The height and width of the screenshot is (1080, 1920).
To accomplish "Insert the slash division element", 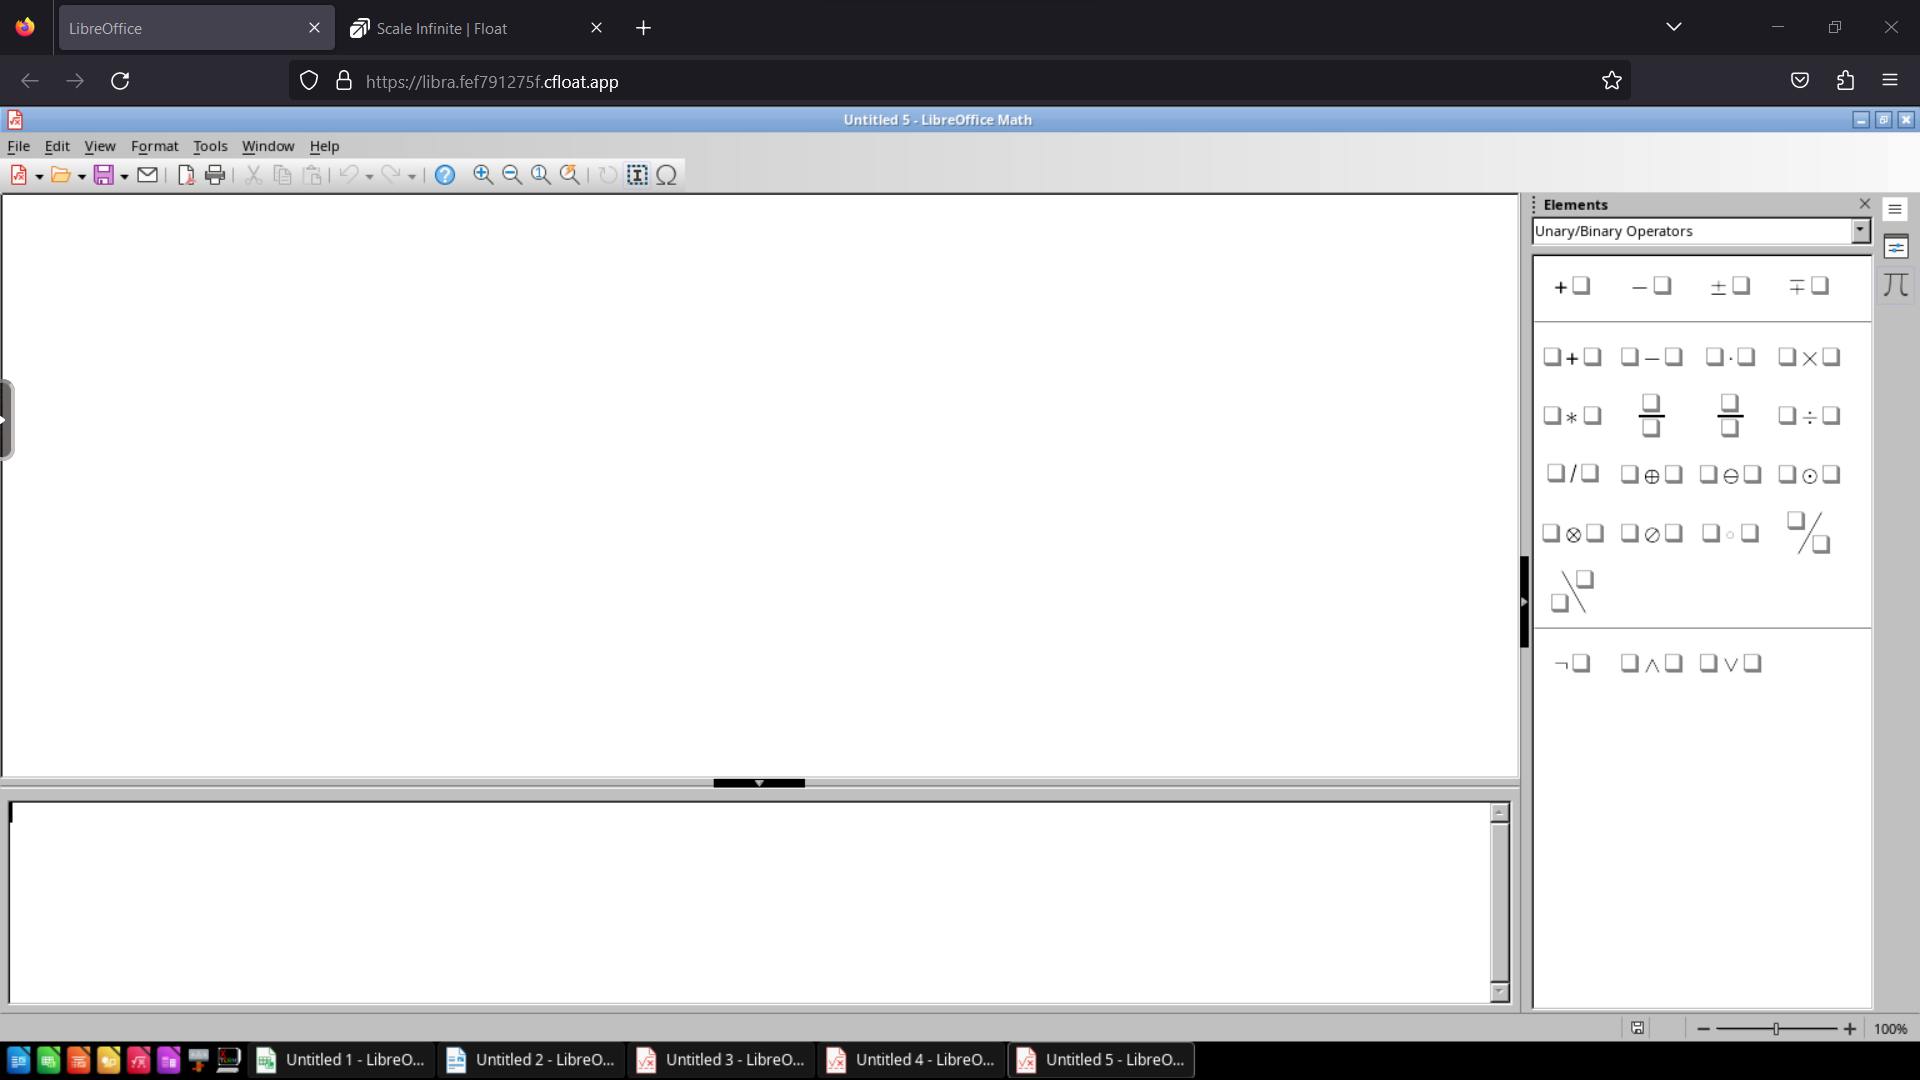I will [1572, 473].
